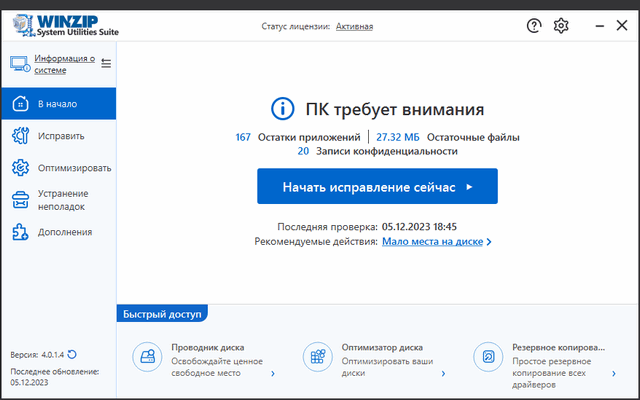Expand the Оптимизатор диска chevron arrow

pos(443,373)
